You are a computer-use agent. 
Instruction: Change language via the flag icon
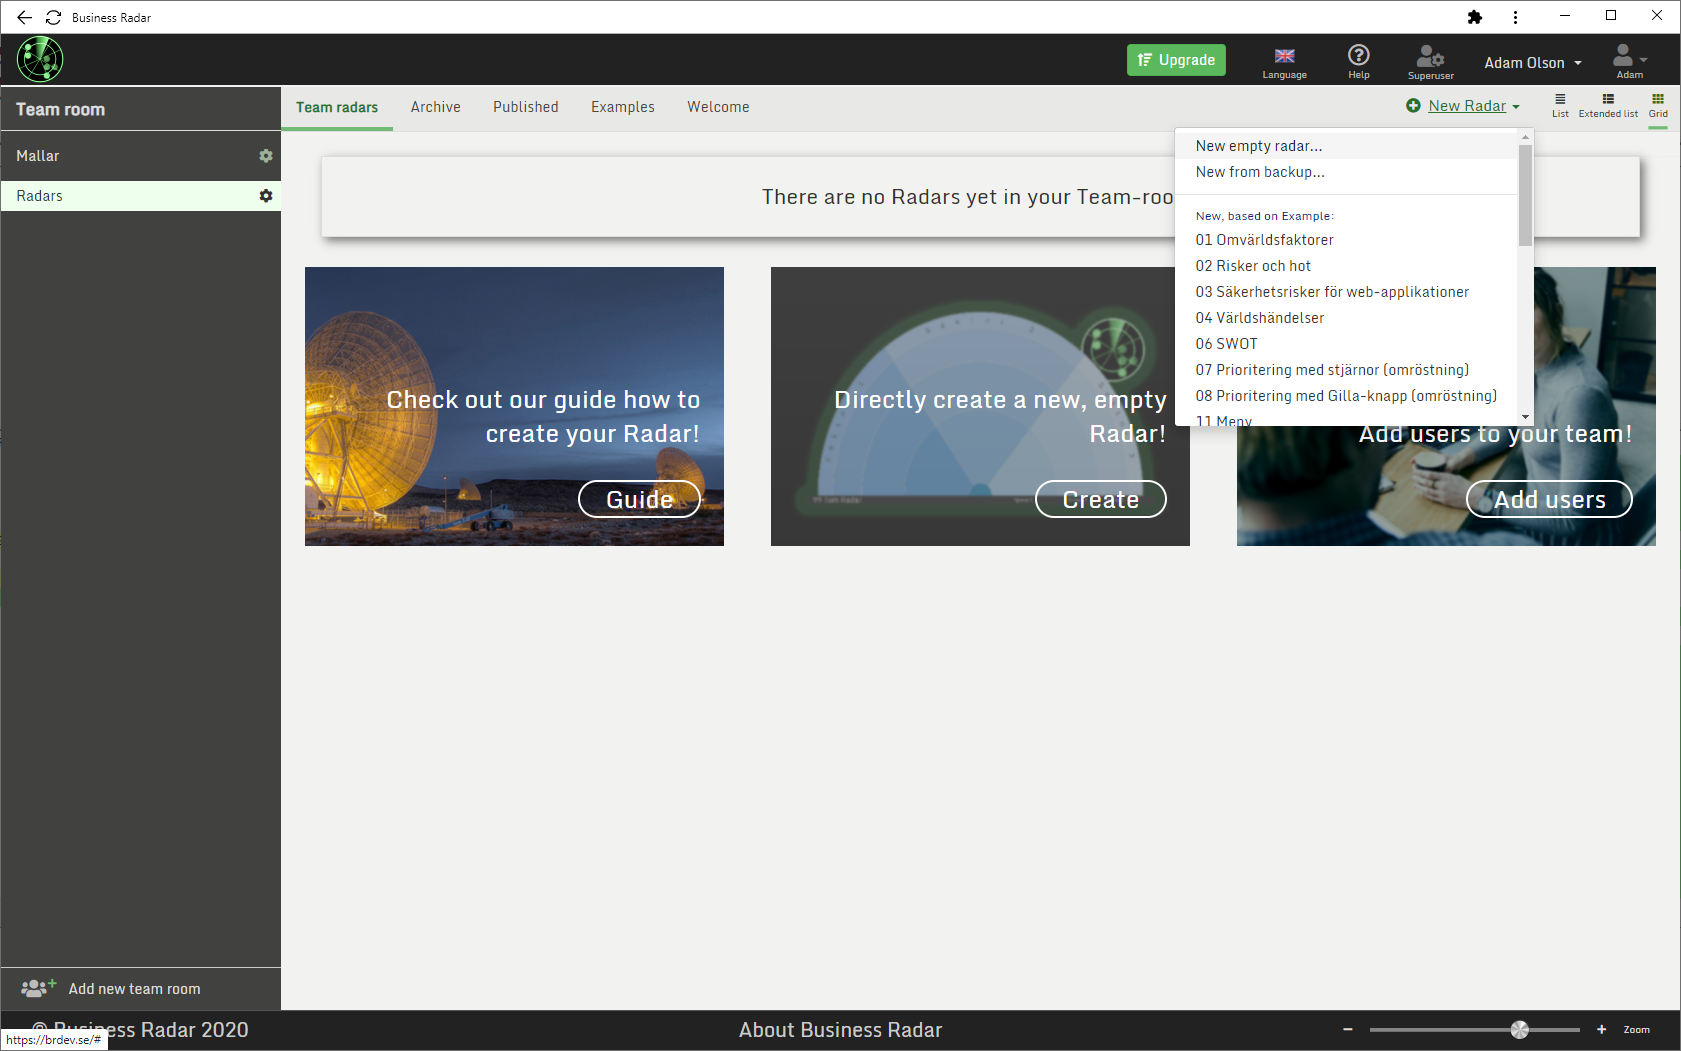coord(1284,62)
